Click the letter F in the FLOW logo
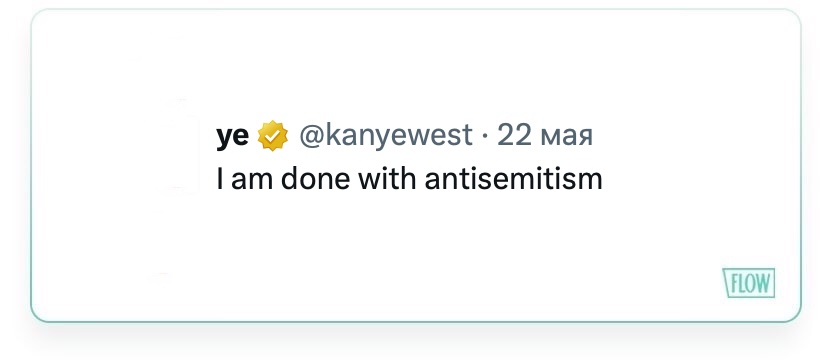Screen dimensions: 830x362 (x=734, y=284)
